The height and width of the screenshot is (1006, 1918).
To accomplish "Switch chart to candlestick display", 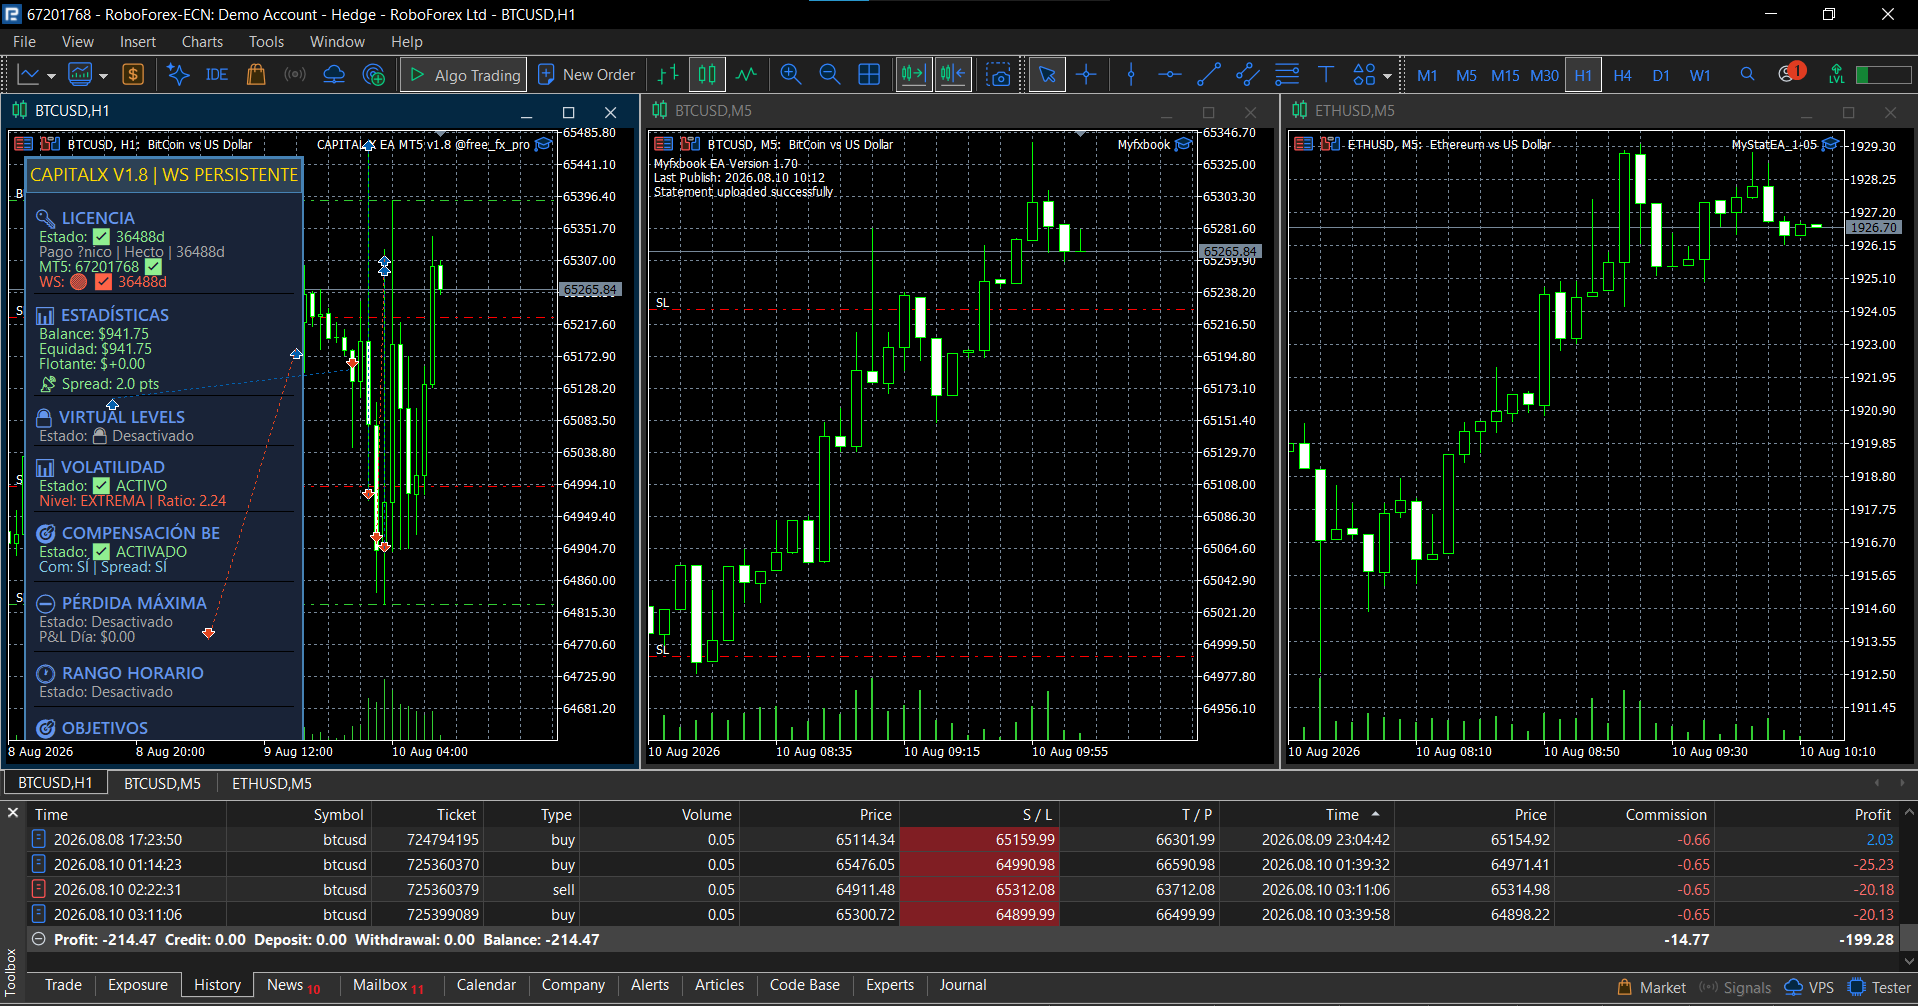I will pos(707,75).
